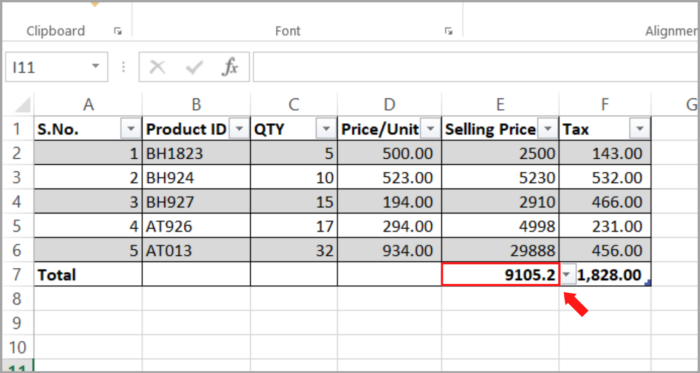The height and width of the screenshot is (373, 700).
Task: Select column E header
Action: 500,104
